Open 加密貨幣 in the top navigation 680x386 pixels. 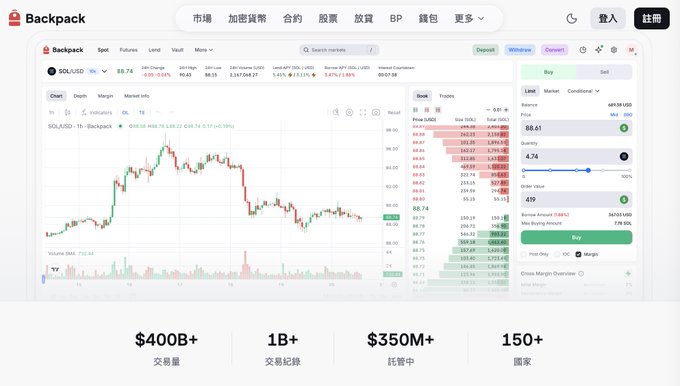click(247, 19)
